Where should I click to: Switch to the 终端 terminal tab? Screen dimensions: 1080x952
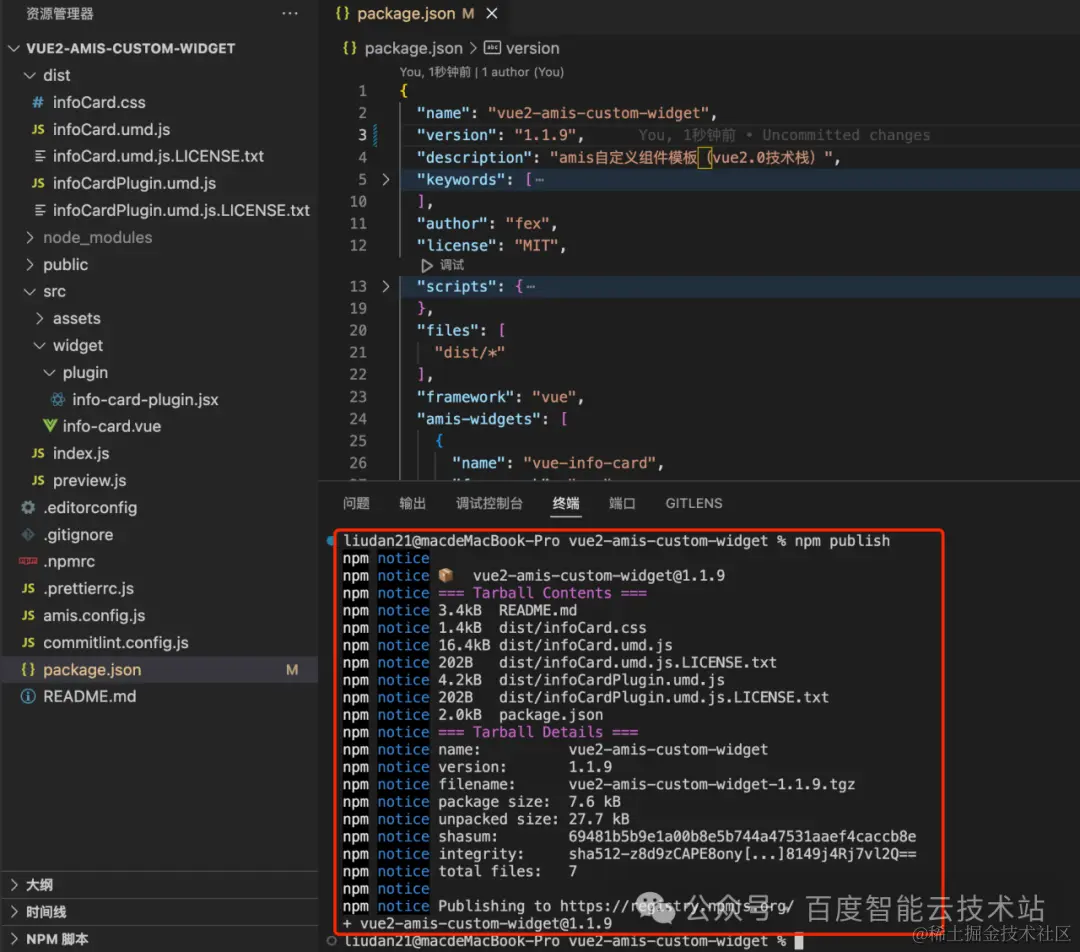click(x=566, y=504)
